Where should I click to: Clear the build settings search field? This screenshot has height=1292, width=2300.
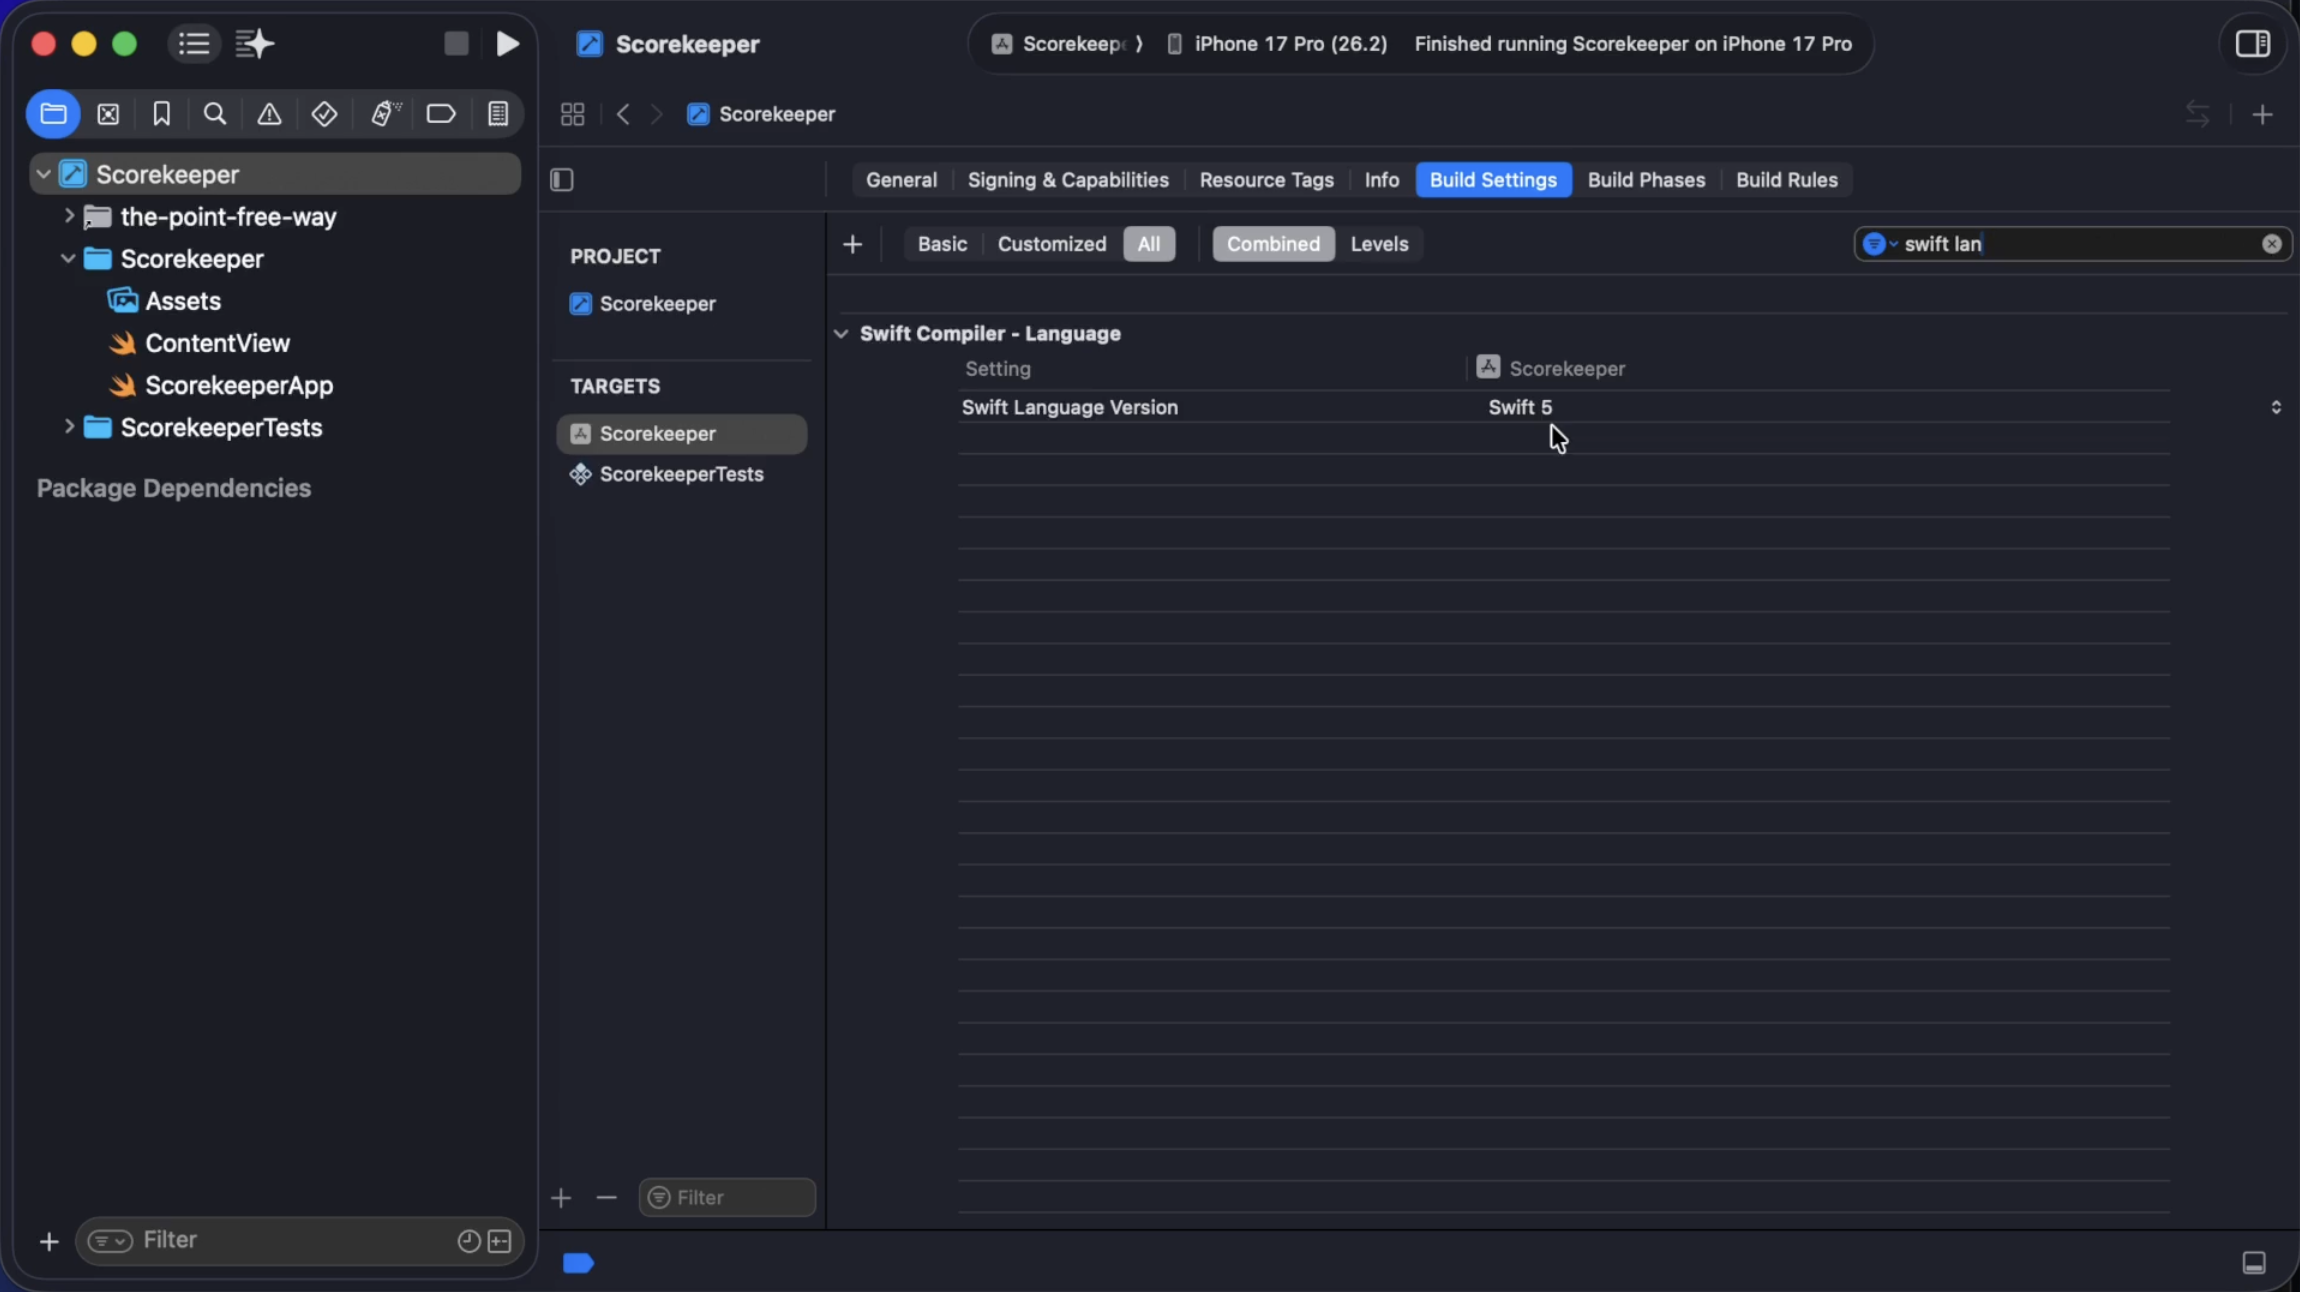click(2271, 244)
